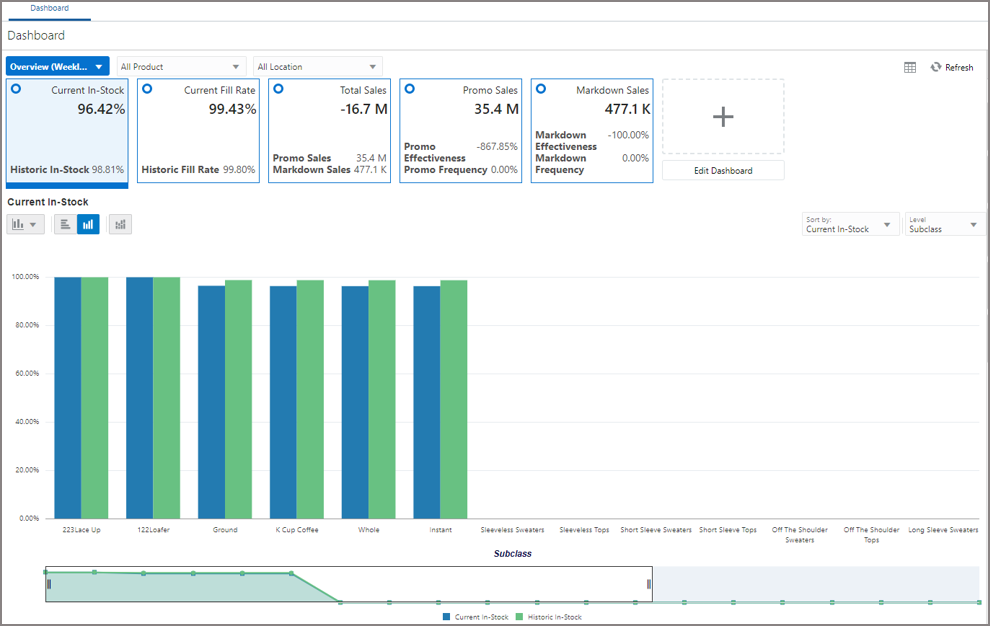The width and height of the screenshot is (990, 626).
Task: Click the plus icon to add a tile
Action: 722,117
